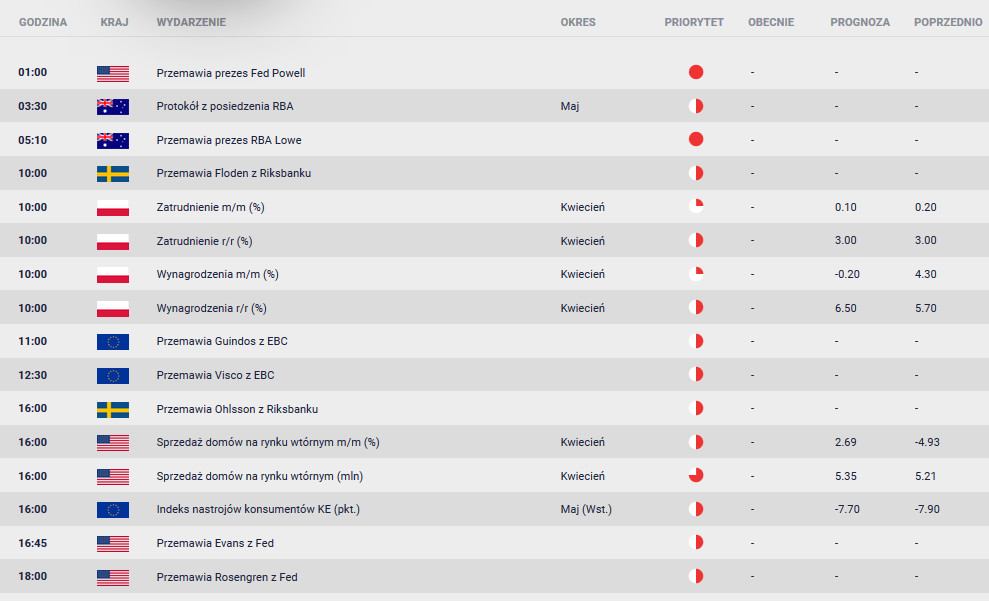The height and width of the screenshot is (601, 989).
Task: Open Sprzedaż domów na rynku wtórnym m/m
Action: point(268,442)
